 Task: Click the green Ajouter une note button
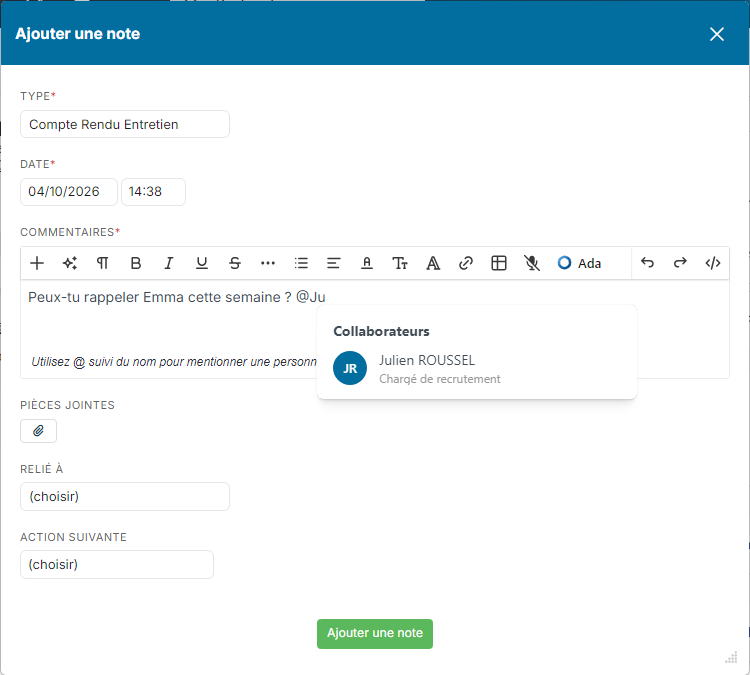375,634
